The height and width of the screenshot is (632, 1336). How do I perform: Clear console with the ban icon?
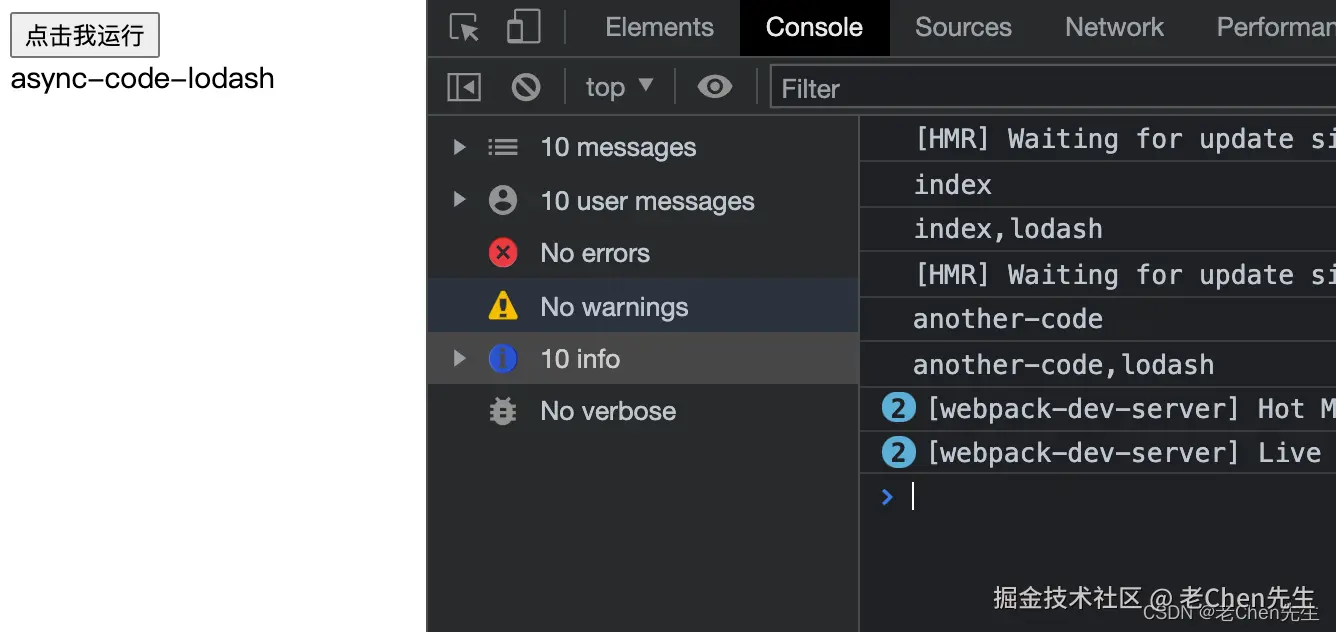tap(526, 88)
